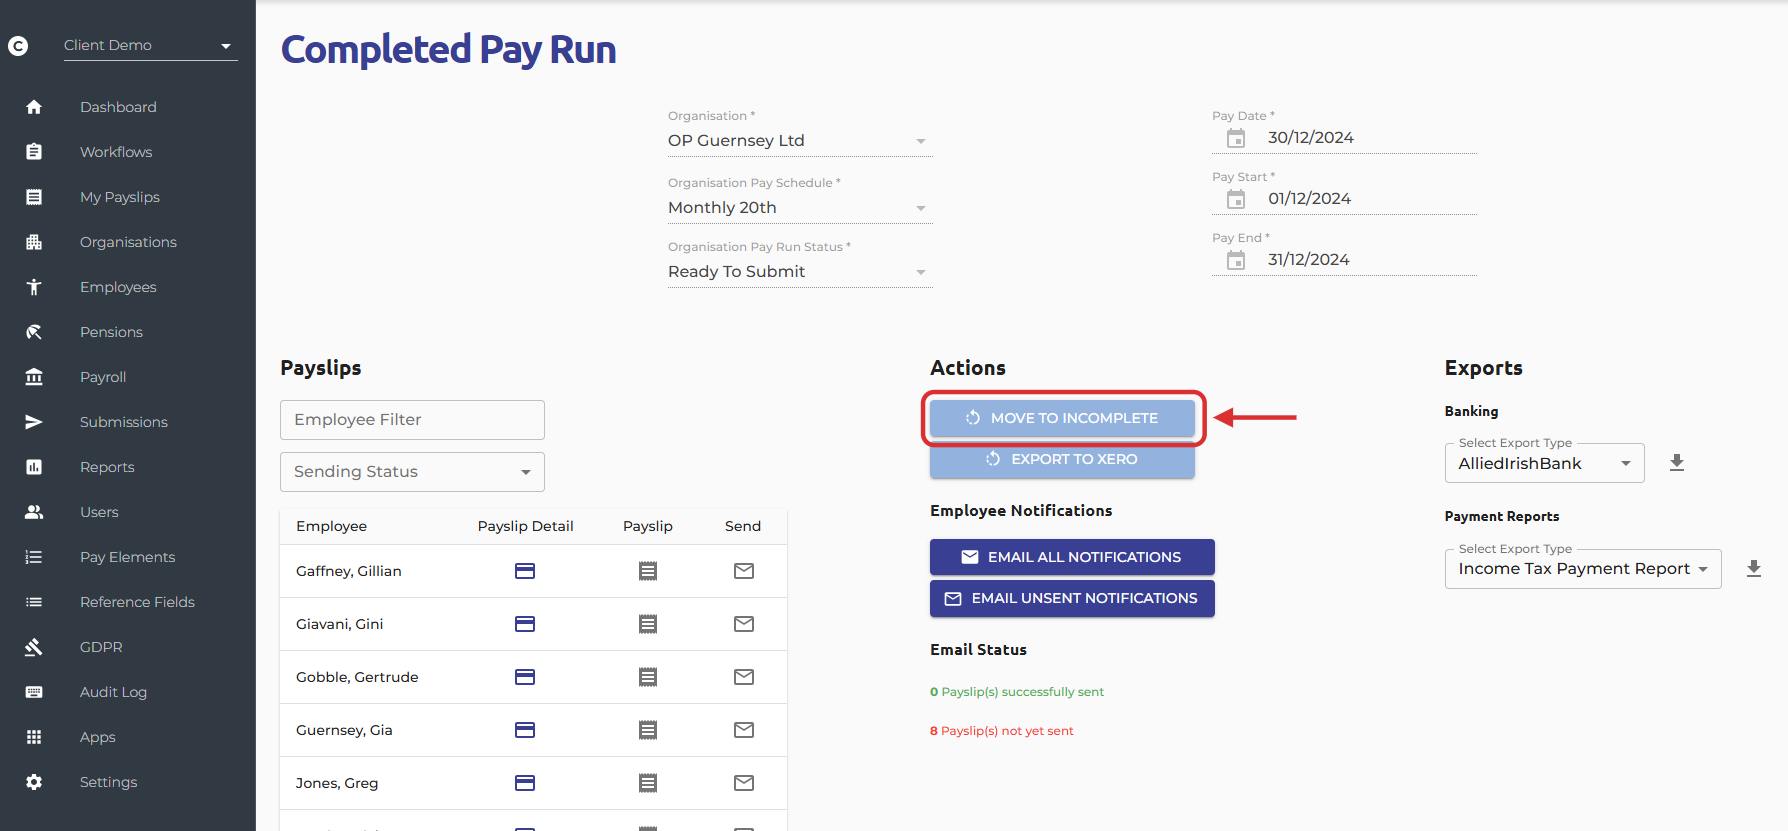Open Submissions in the sidebar

tap(124, 422)
